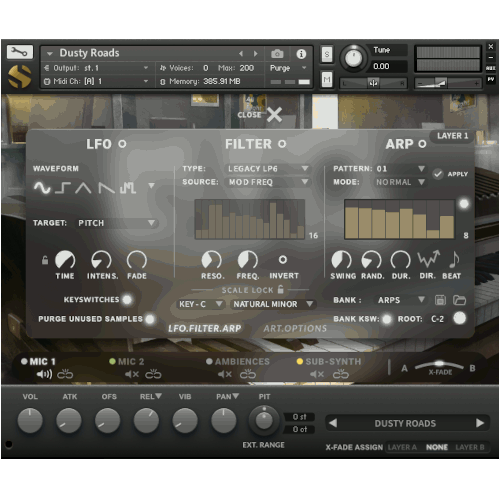Open the instrument info icon
Image resolution: width=500 pixels, height=500 pixels.
pyautogui.click(x=301, y=54)
